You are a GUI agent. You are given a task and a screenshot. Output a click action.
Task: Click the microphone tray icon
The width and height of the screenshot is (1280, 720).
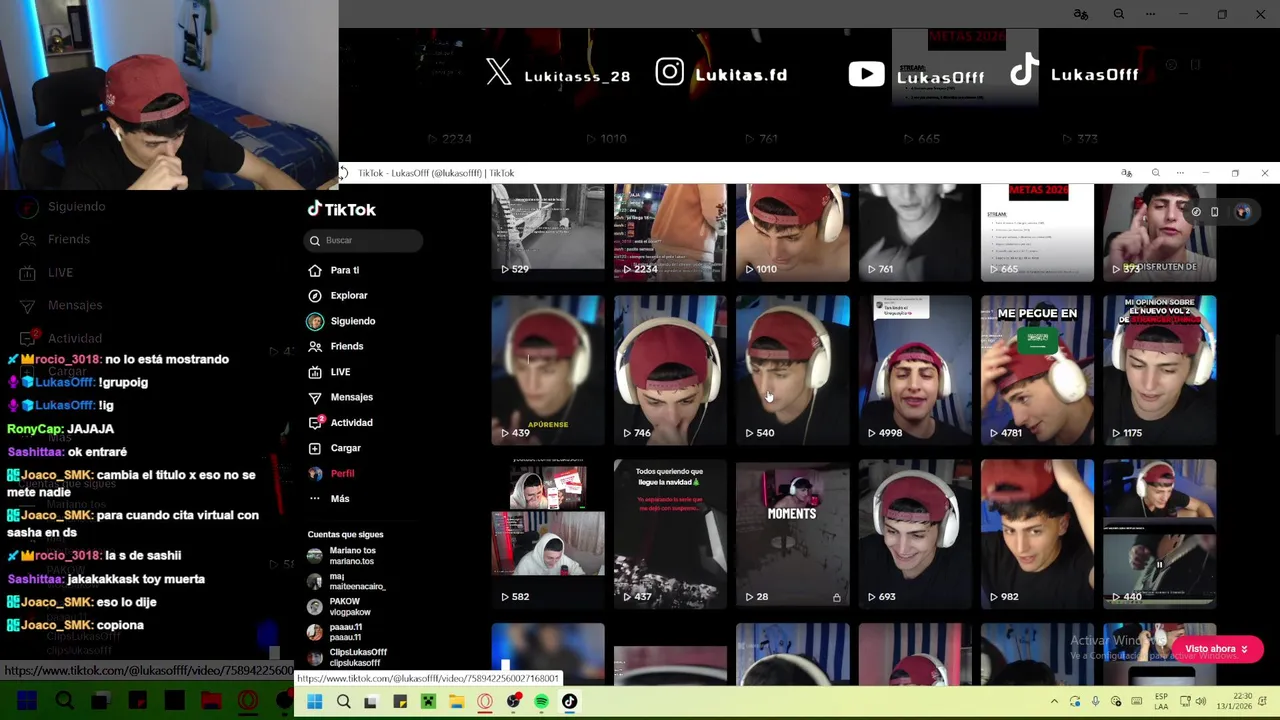tap(1095, 702)
